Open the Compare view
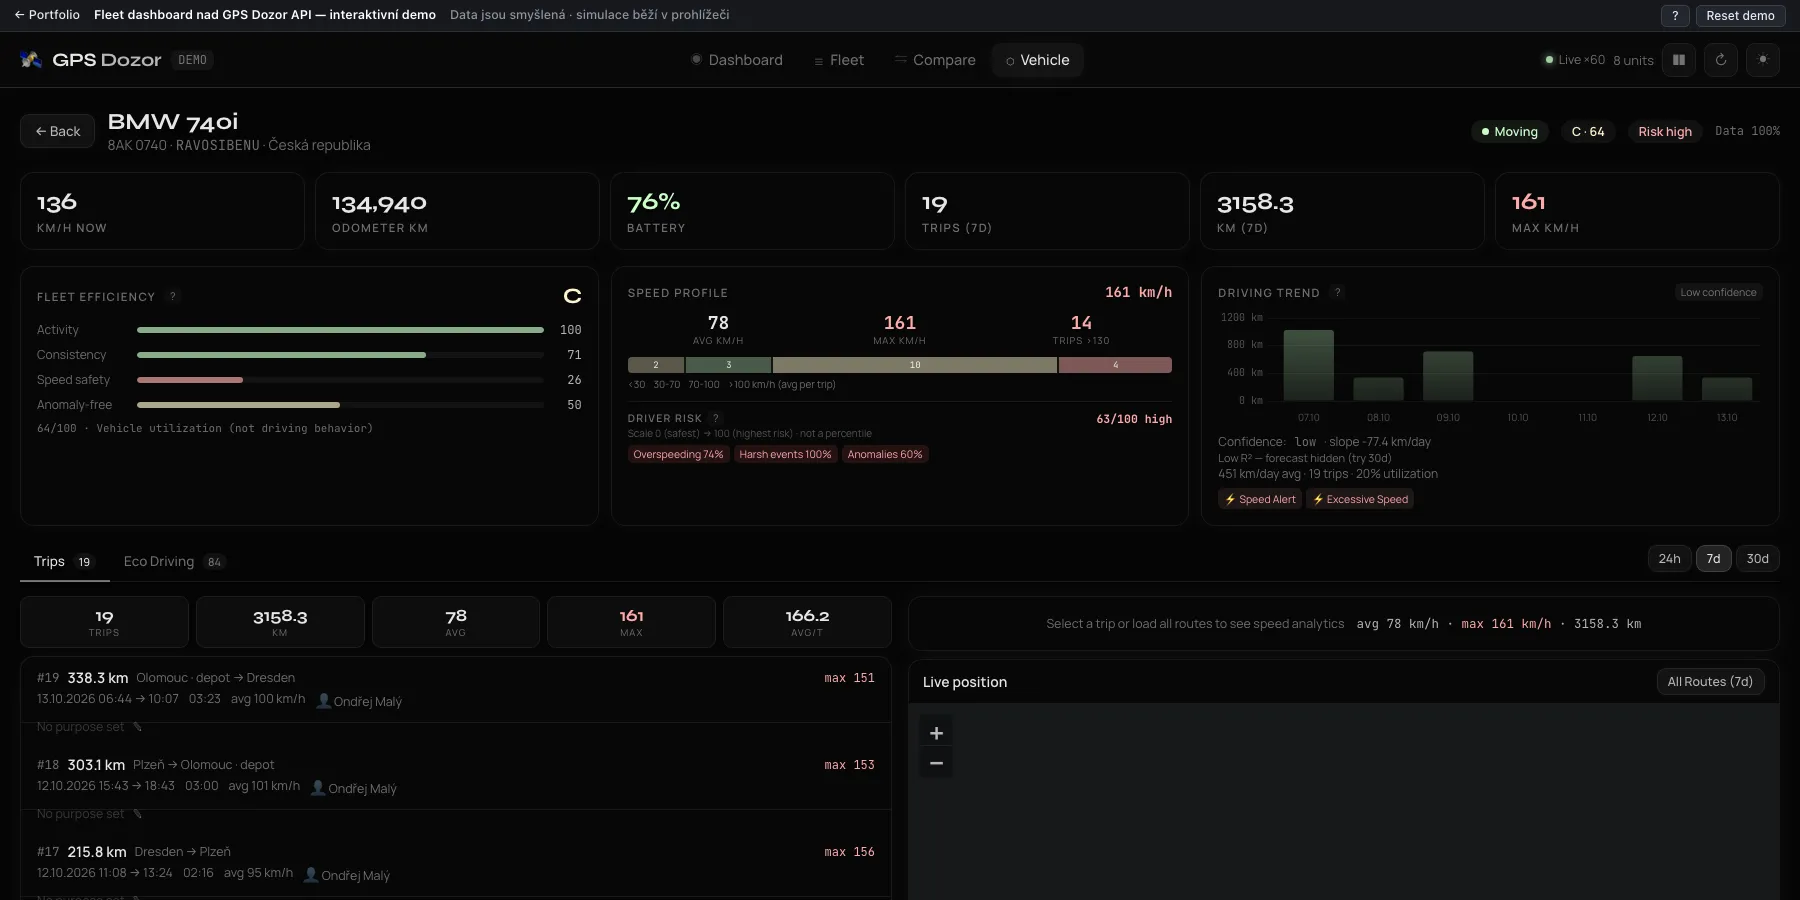The image size is (1800, 900). (x=935, y=60)
